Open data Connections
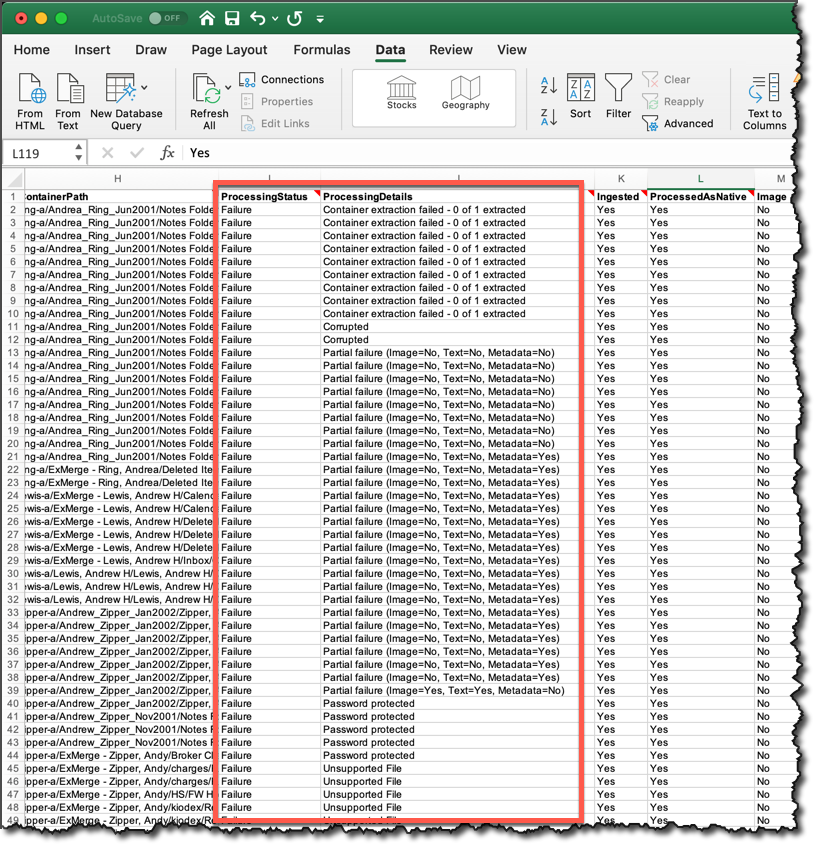Screen dimensions: 814x845 [282, 80]
